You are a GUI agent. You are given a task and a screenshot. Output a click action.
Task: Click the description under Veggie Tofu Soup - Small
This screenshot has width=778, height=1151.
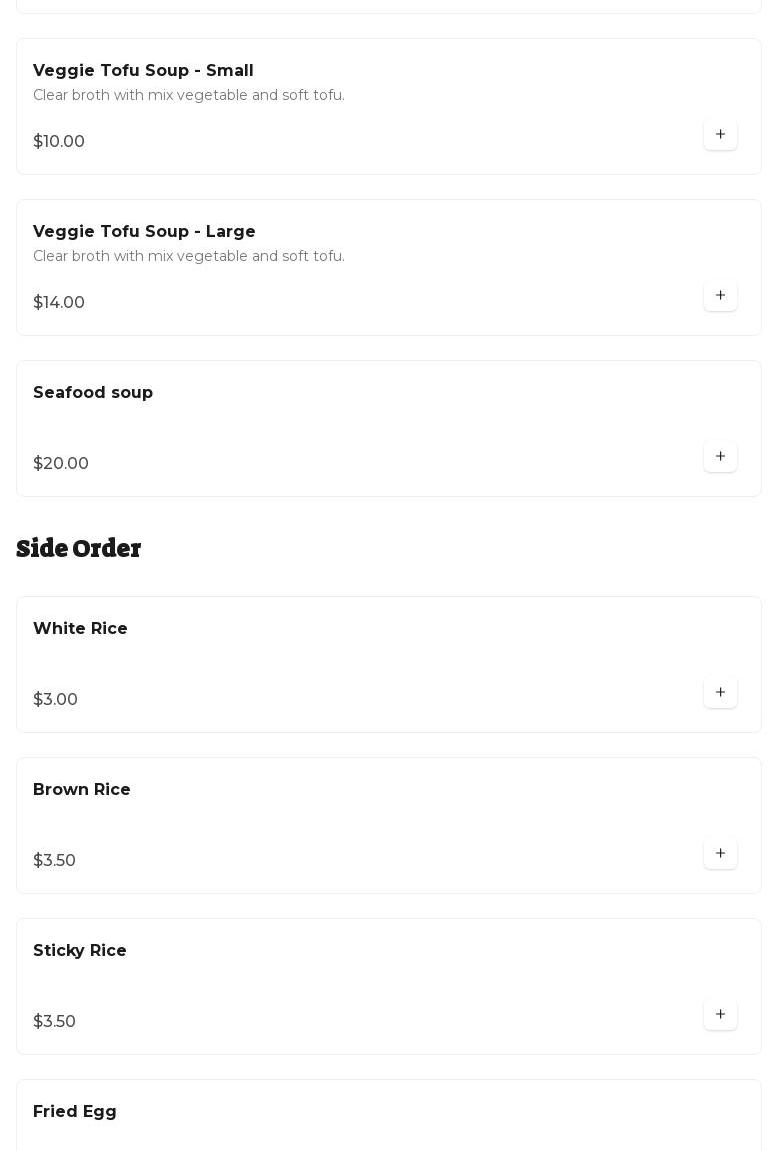point(189,96)
